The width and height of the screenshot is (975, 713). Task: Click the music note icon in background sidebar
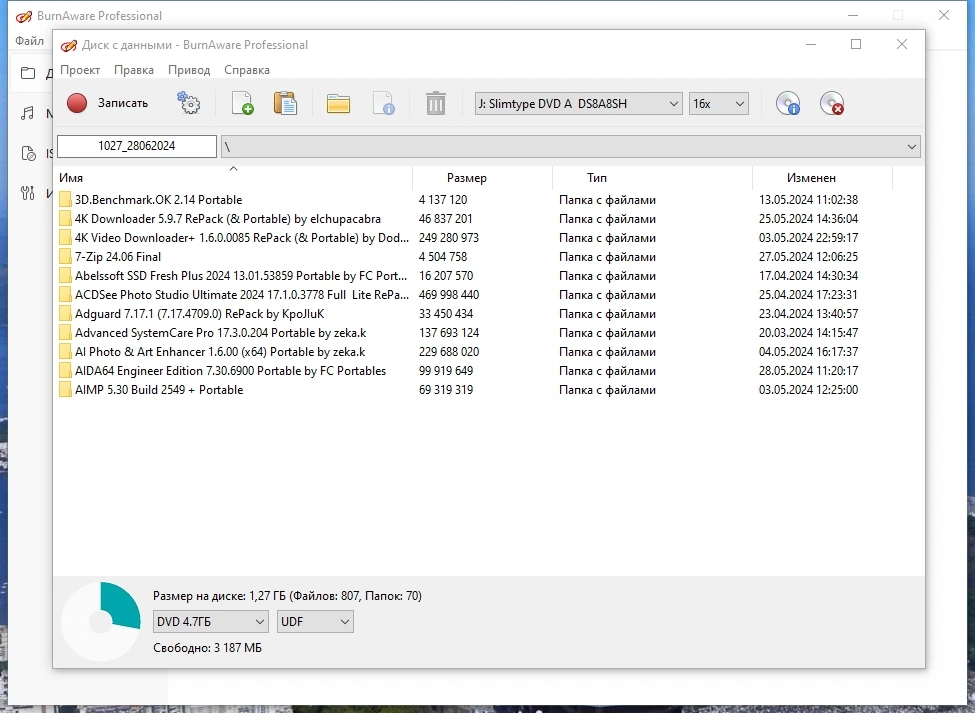point(28,113)
